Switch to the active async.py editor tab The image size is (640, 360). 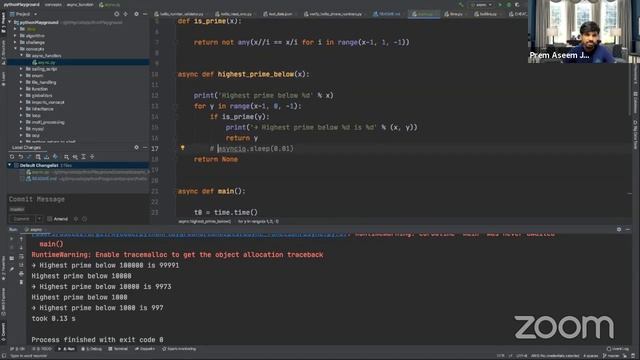pyautogui.click(x=423, y=14)
